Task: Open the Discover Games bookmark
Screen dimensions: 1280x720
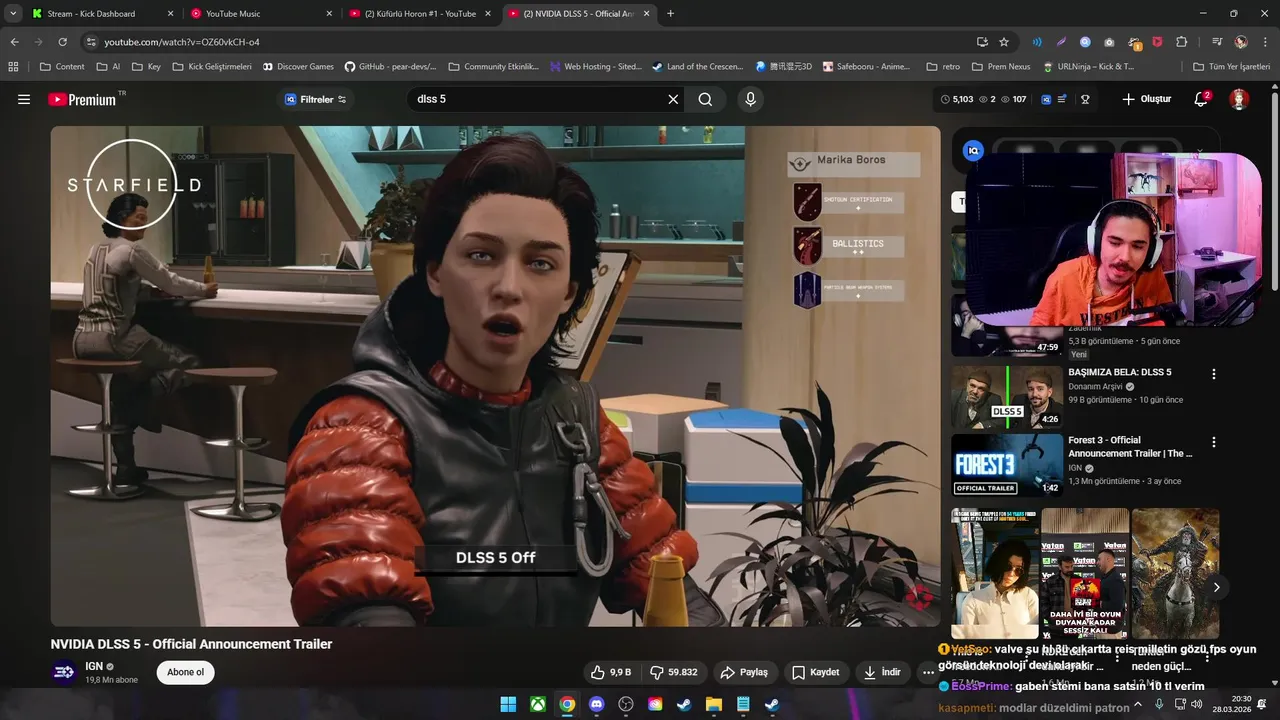Action: pyautogui.click(x=298, y=67)
